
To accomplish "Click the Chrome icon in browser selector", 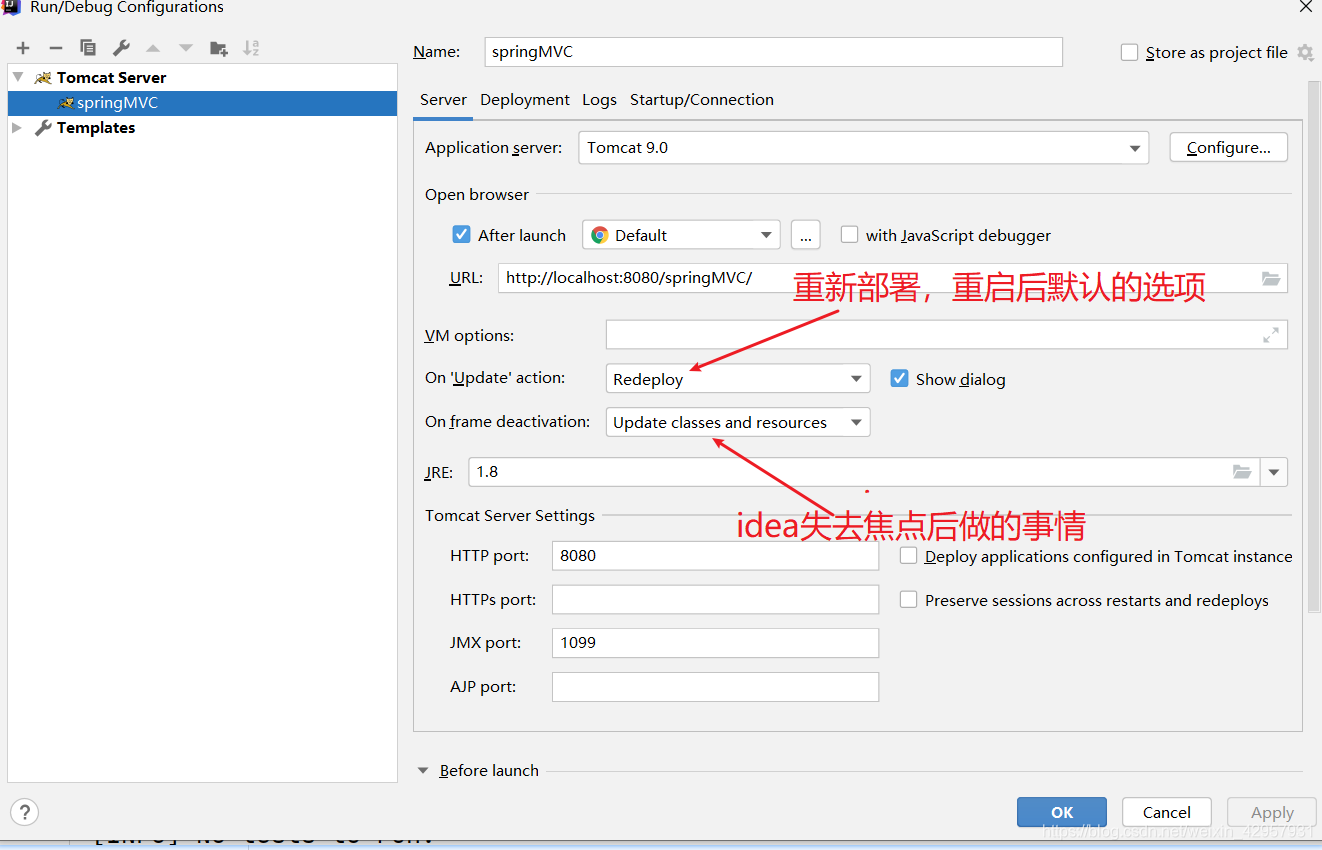I will click(x=600, y=235).
